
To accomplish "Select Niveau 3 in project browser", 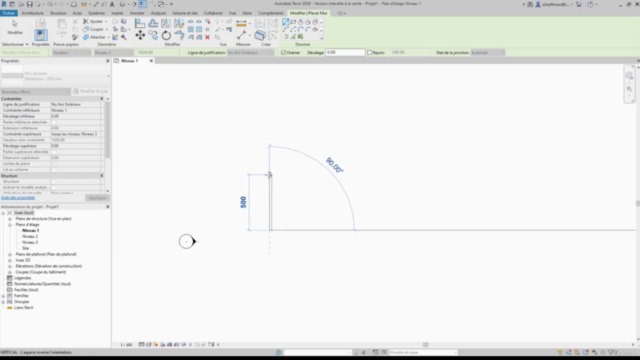I will 30,242.
